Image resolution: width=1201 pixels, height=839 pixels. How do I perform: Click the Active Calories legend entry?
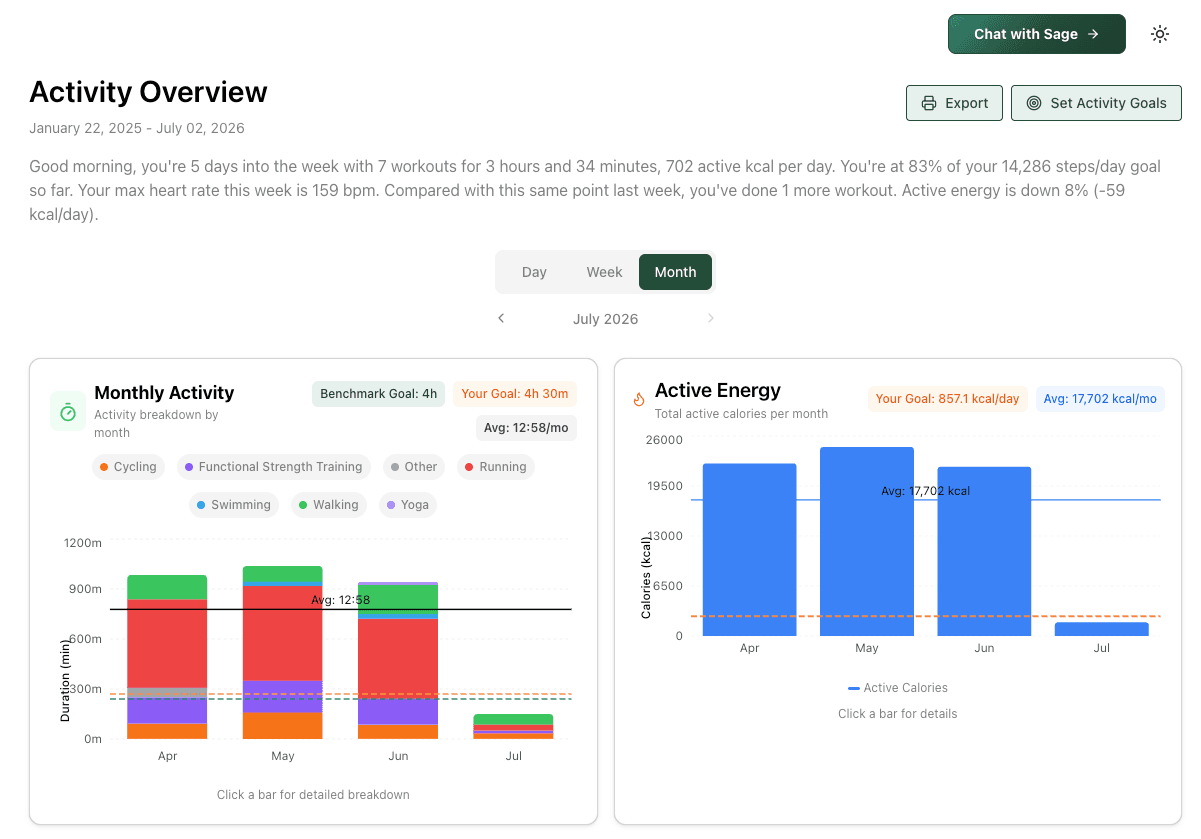click(x=898, y=688)
